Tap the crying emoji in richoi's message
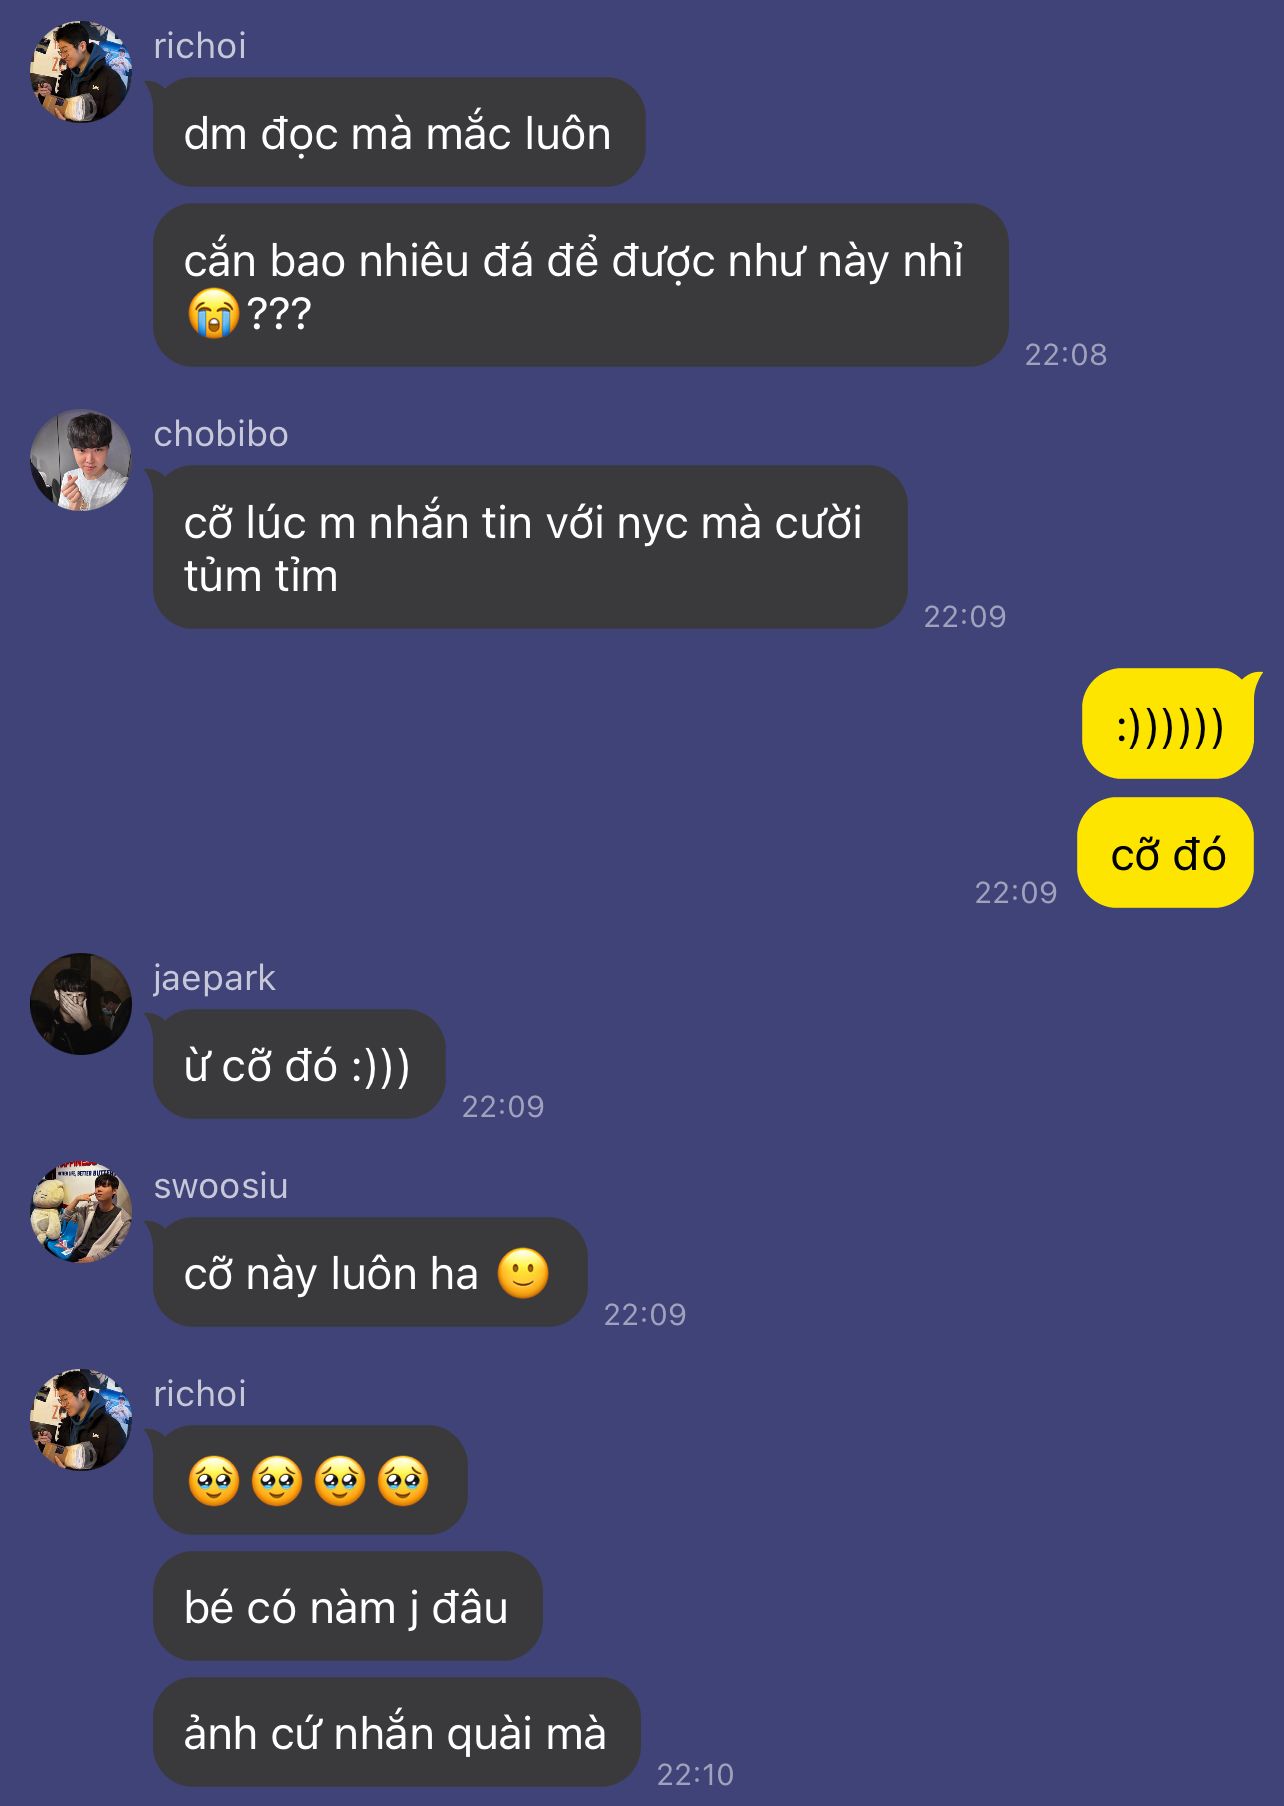 tap(213, 313)
